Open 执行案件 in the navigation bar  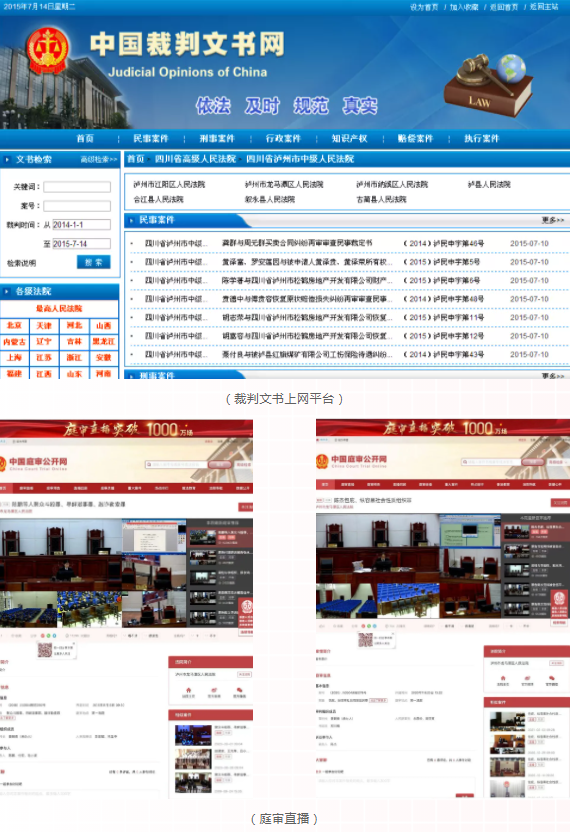coord(482,138)
